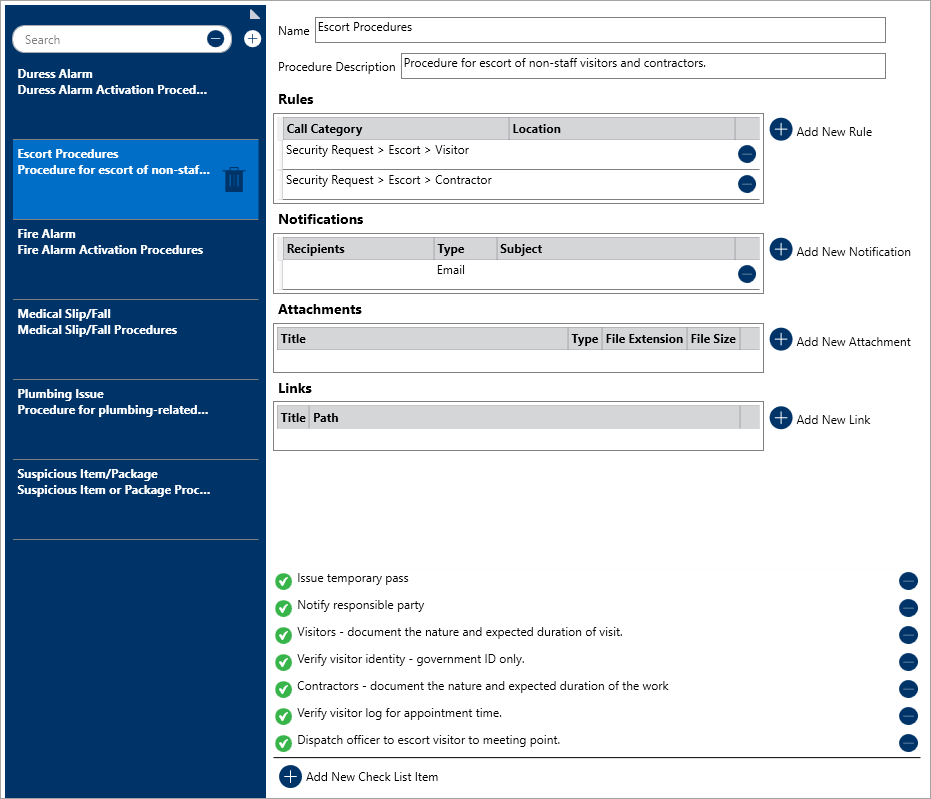Clear the search field using the minus icon
Screen dimensions: 931x799
pyautogui.click(x=215, y=39)
